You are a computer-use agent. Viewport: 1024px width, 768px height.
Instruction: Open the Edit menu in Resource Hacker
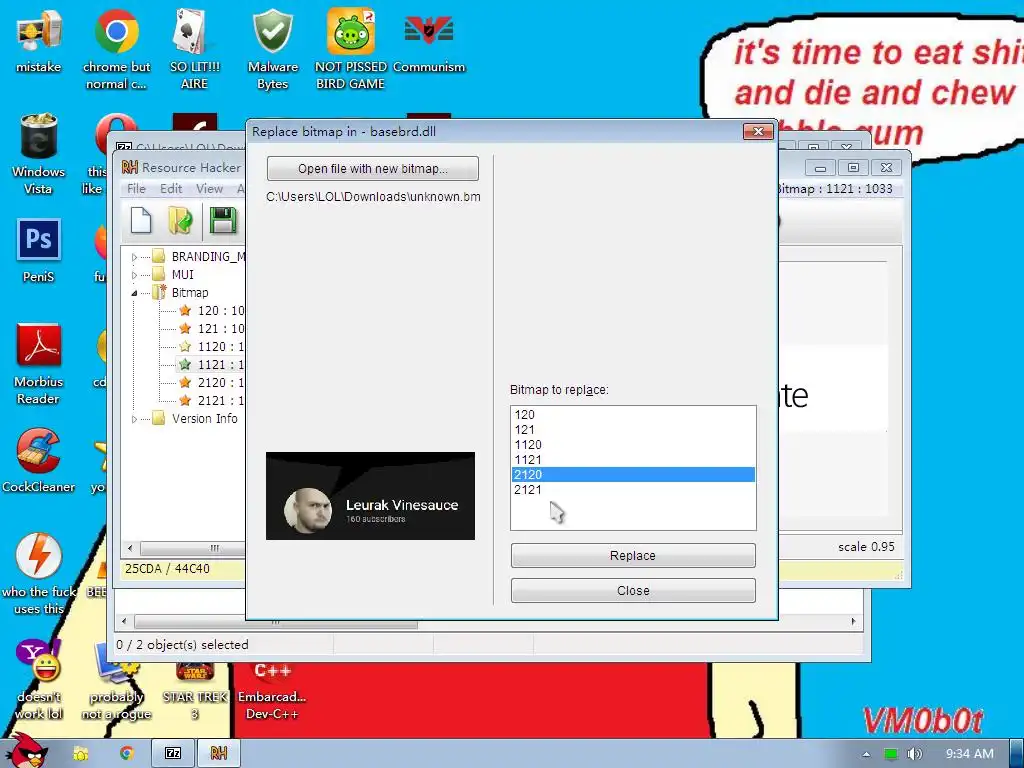pos(171,189)
